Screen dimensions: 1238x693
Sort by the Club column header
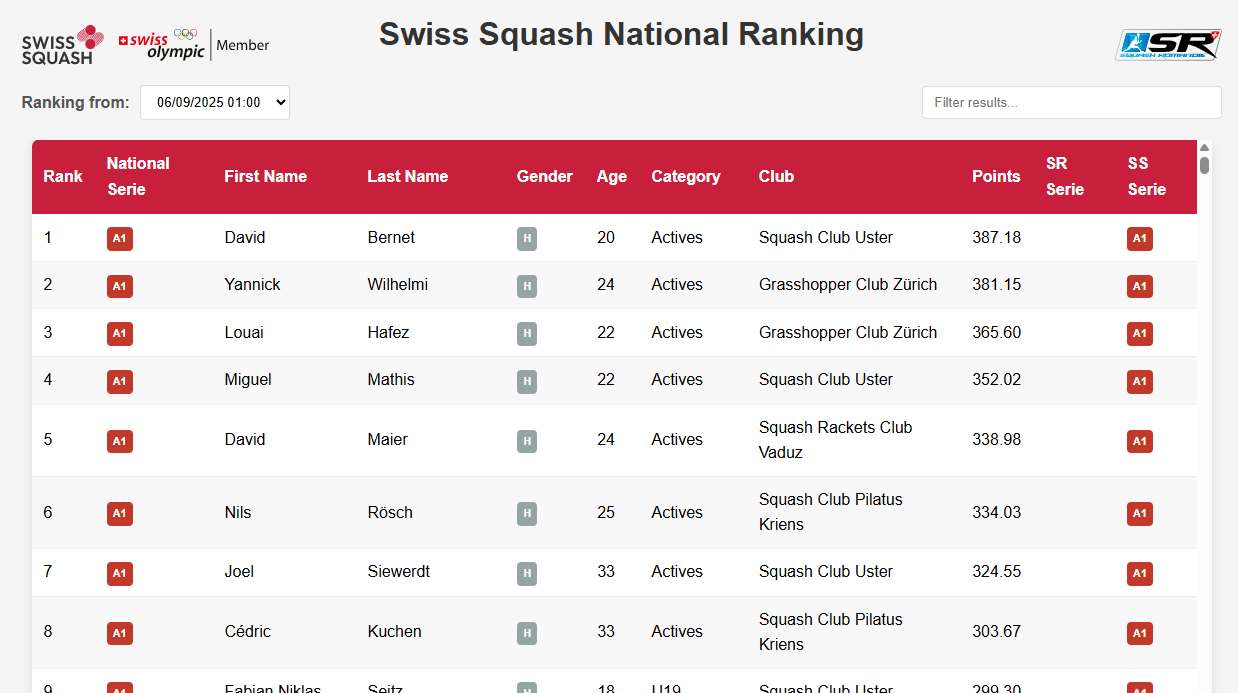776,176
